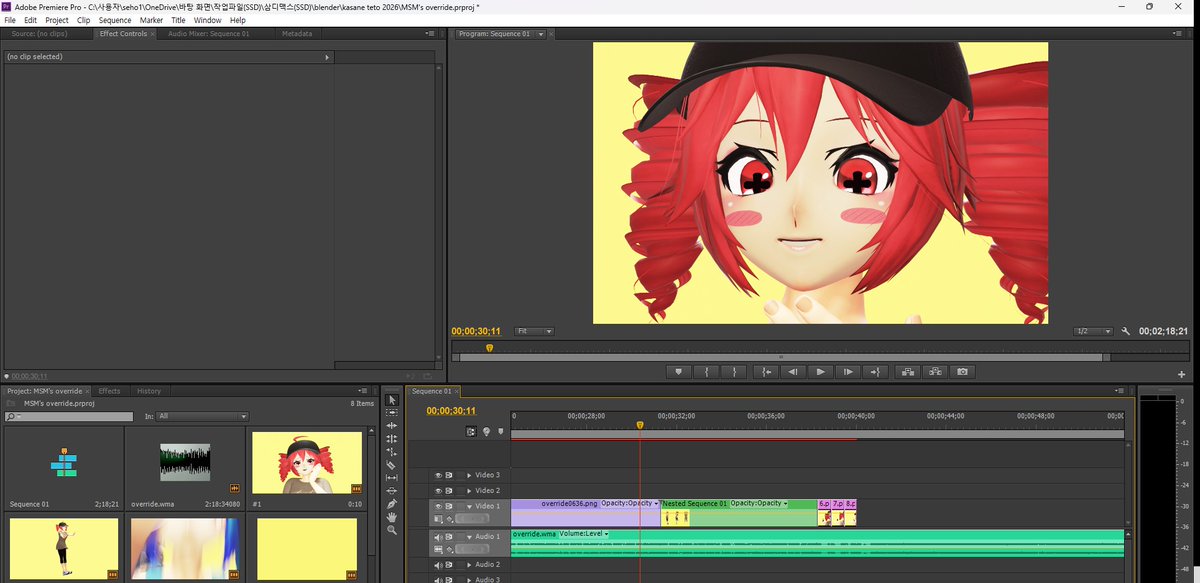Click the Program Monitor playhead marker

pyautogui.click(x=489, y=348)
